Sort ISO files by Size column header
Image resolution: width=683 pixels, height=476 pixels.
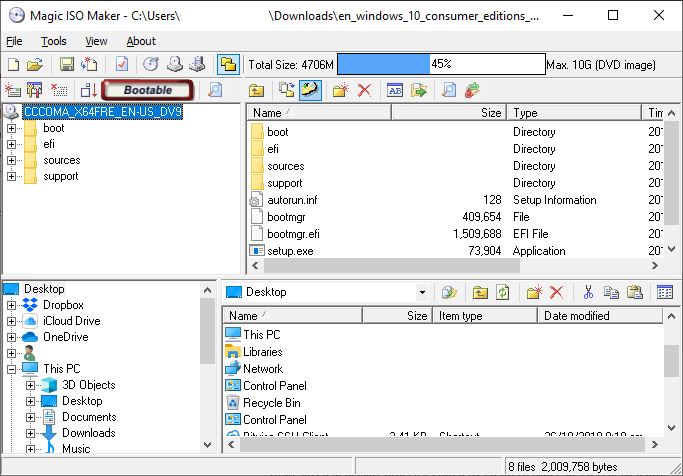tap(449, 113)
